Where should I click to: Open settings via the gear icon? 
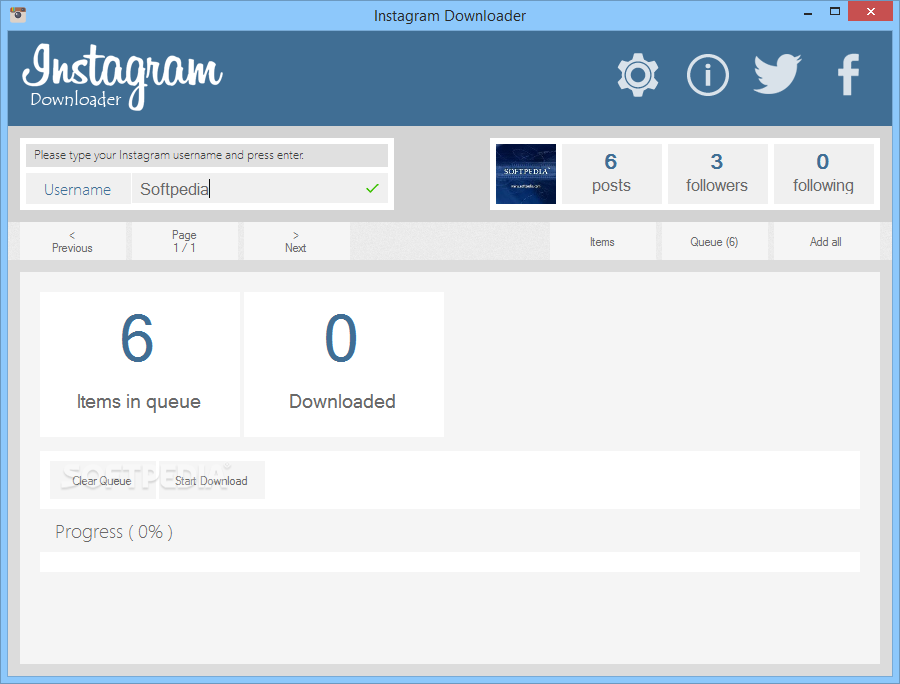point(638,75)
